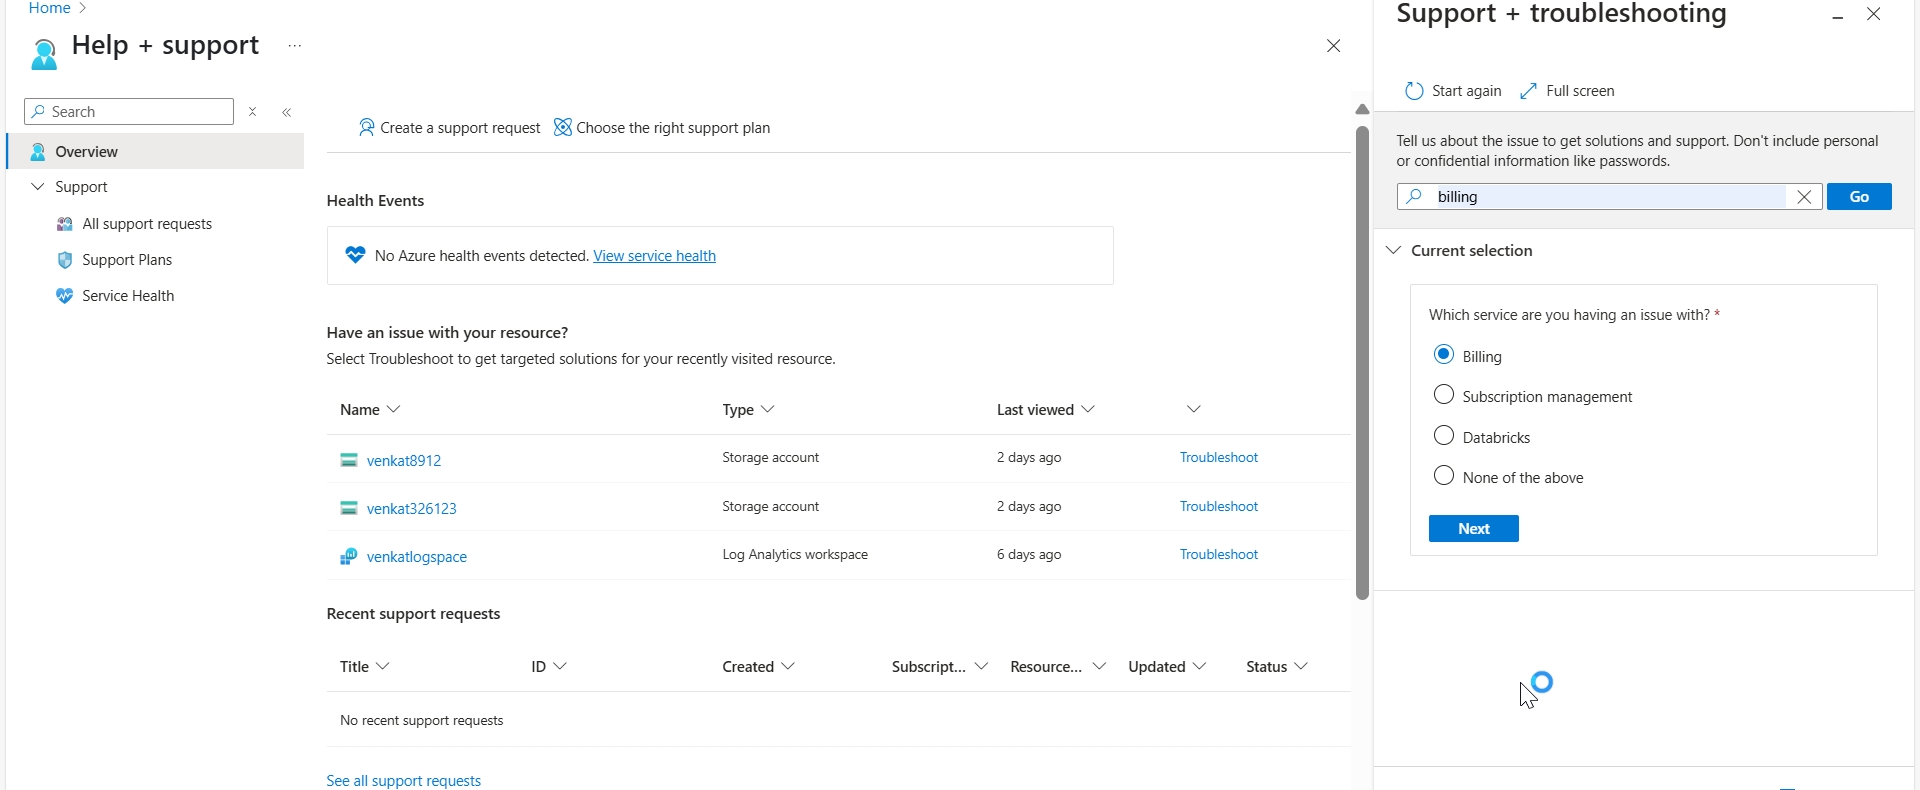This screenshot has height=790, width=1920.
Task: Open See all support requests link
Action: [x=403, y=781]
